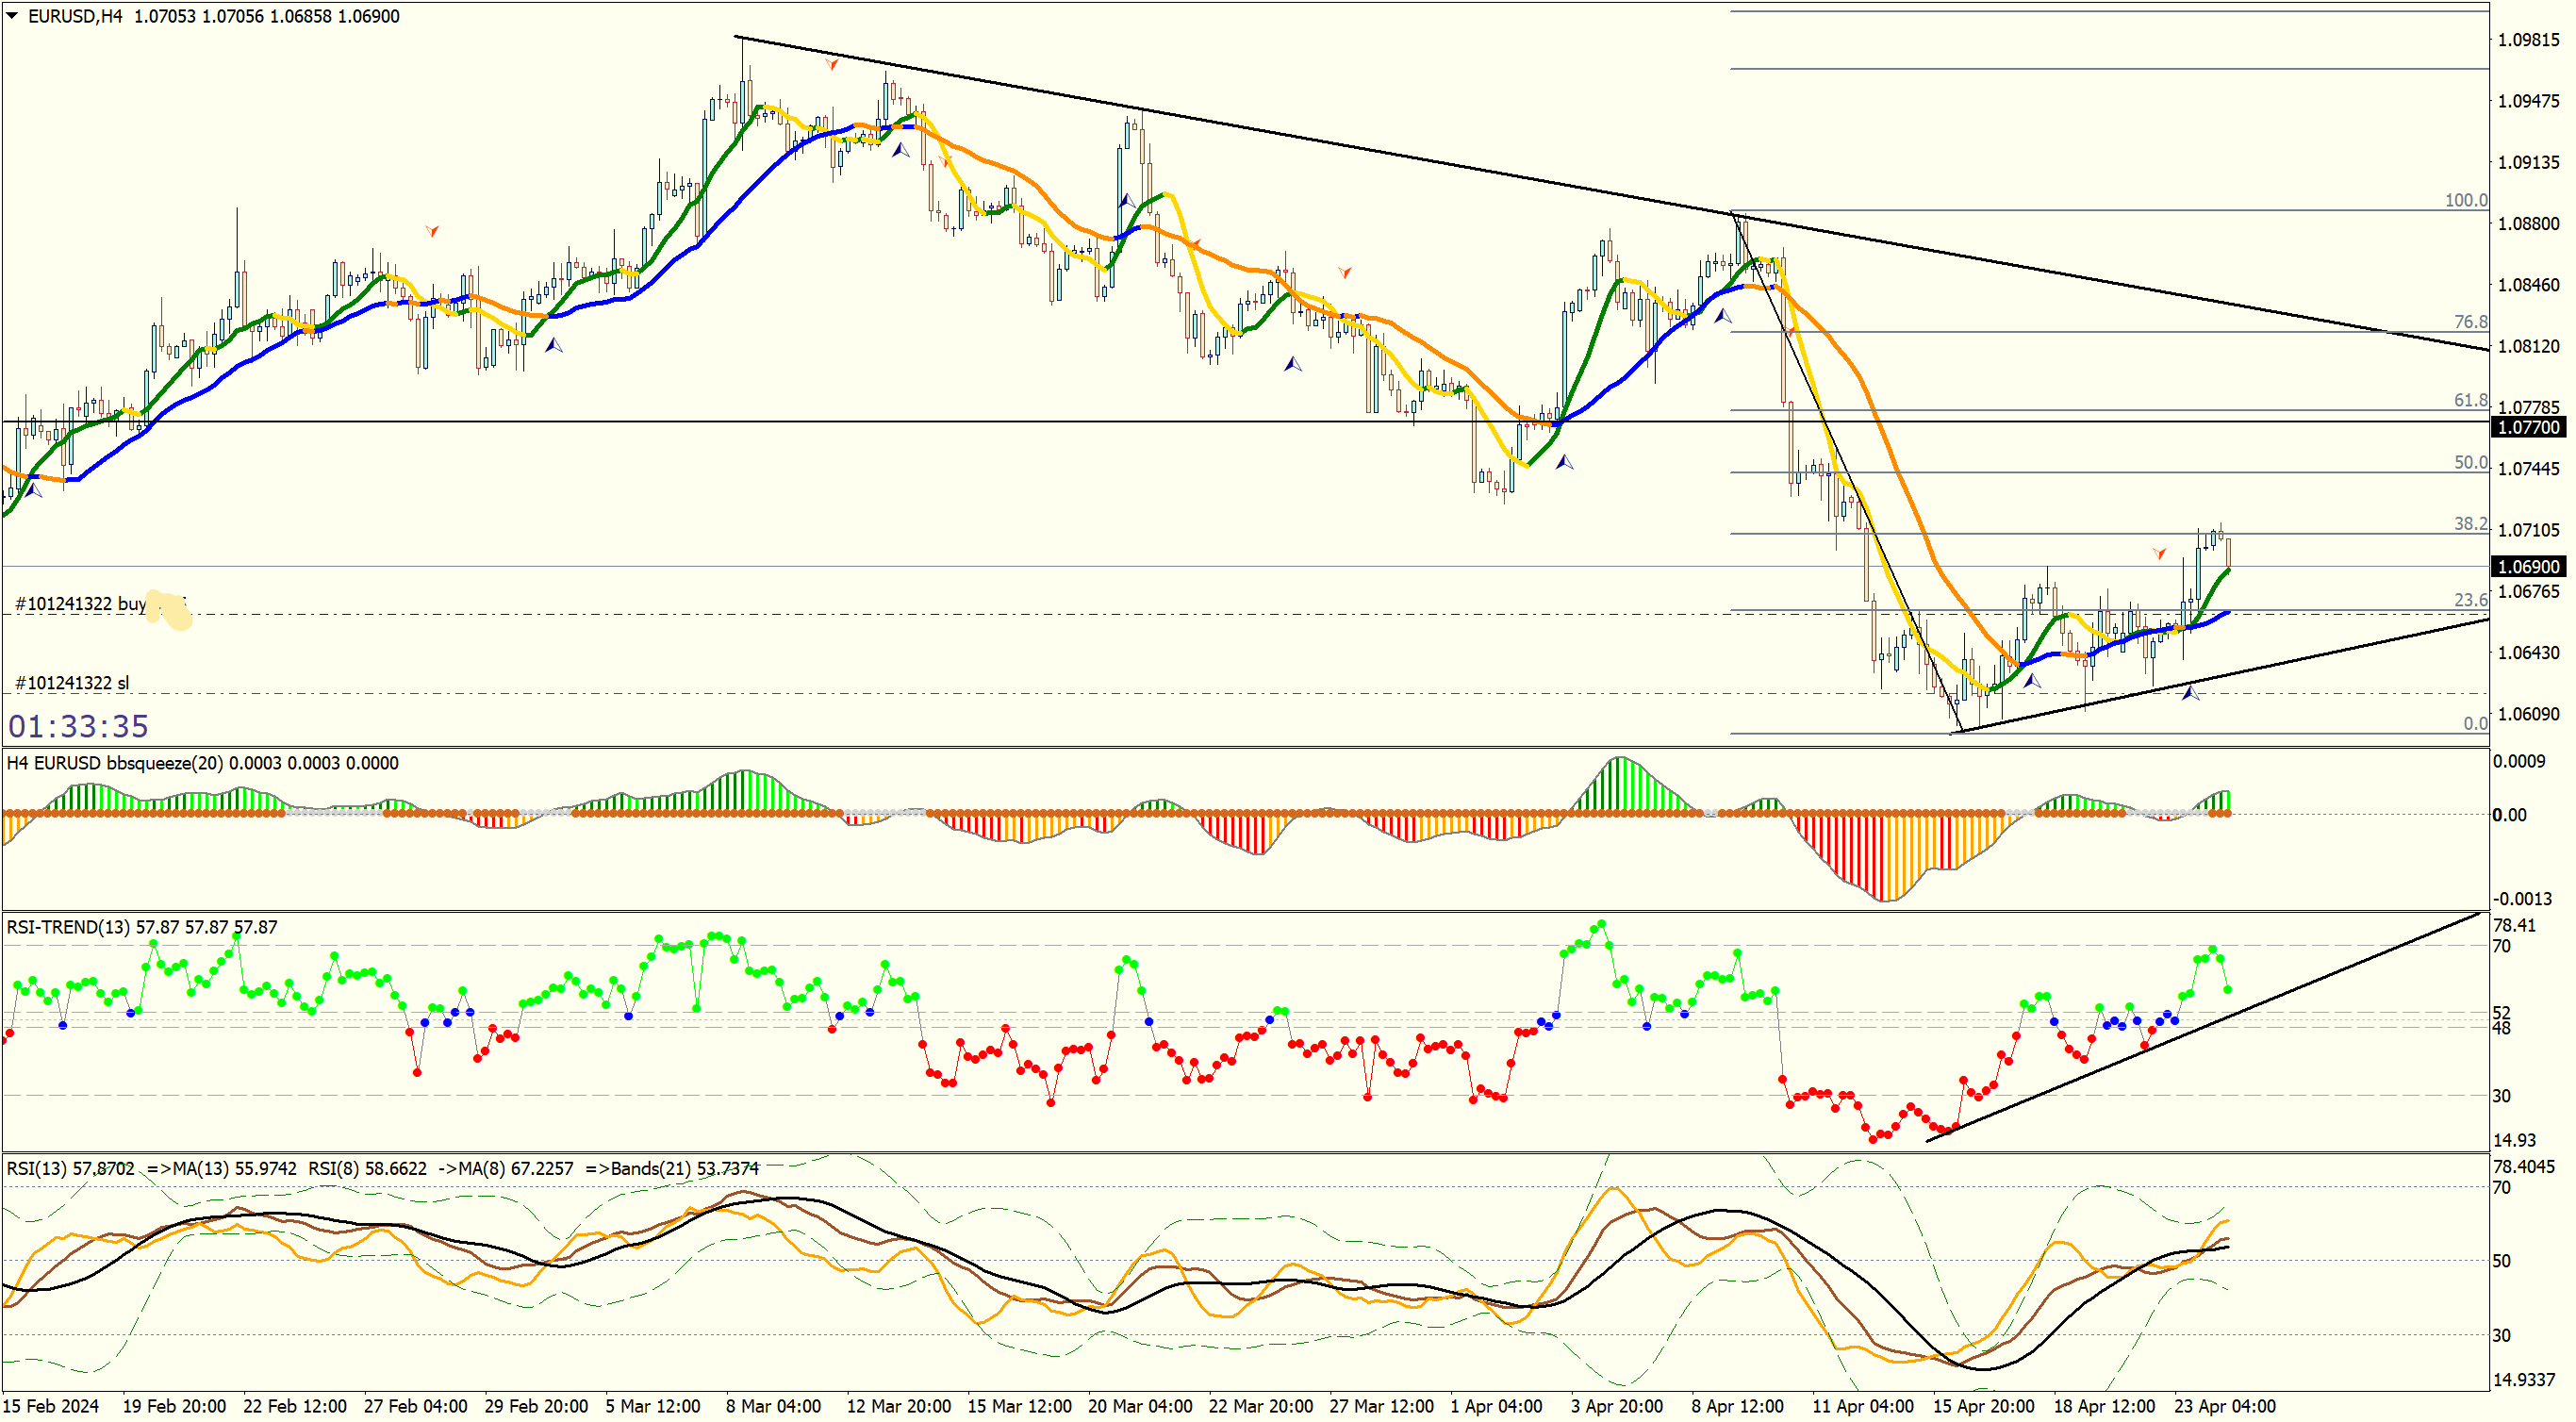Click the Fibonacci 38.2 level label

[2469, 523]
